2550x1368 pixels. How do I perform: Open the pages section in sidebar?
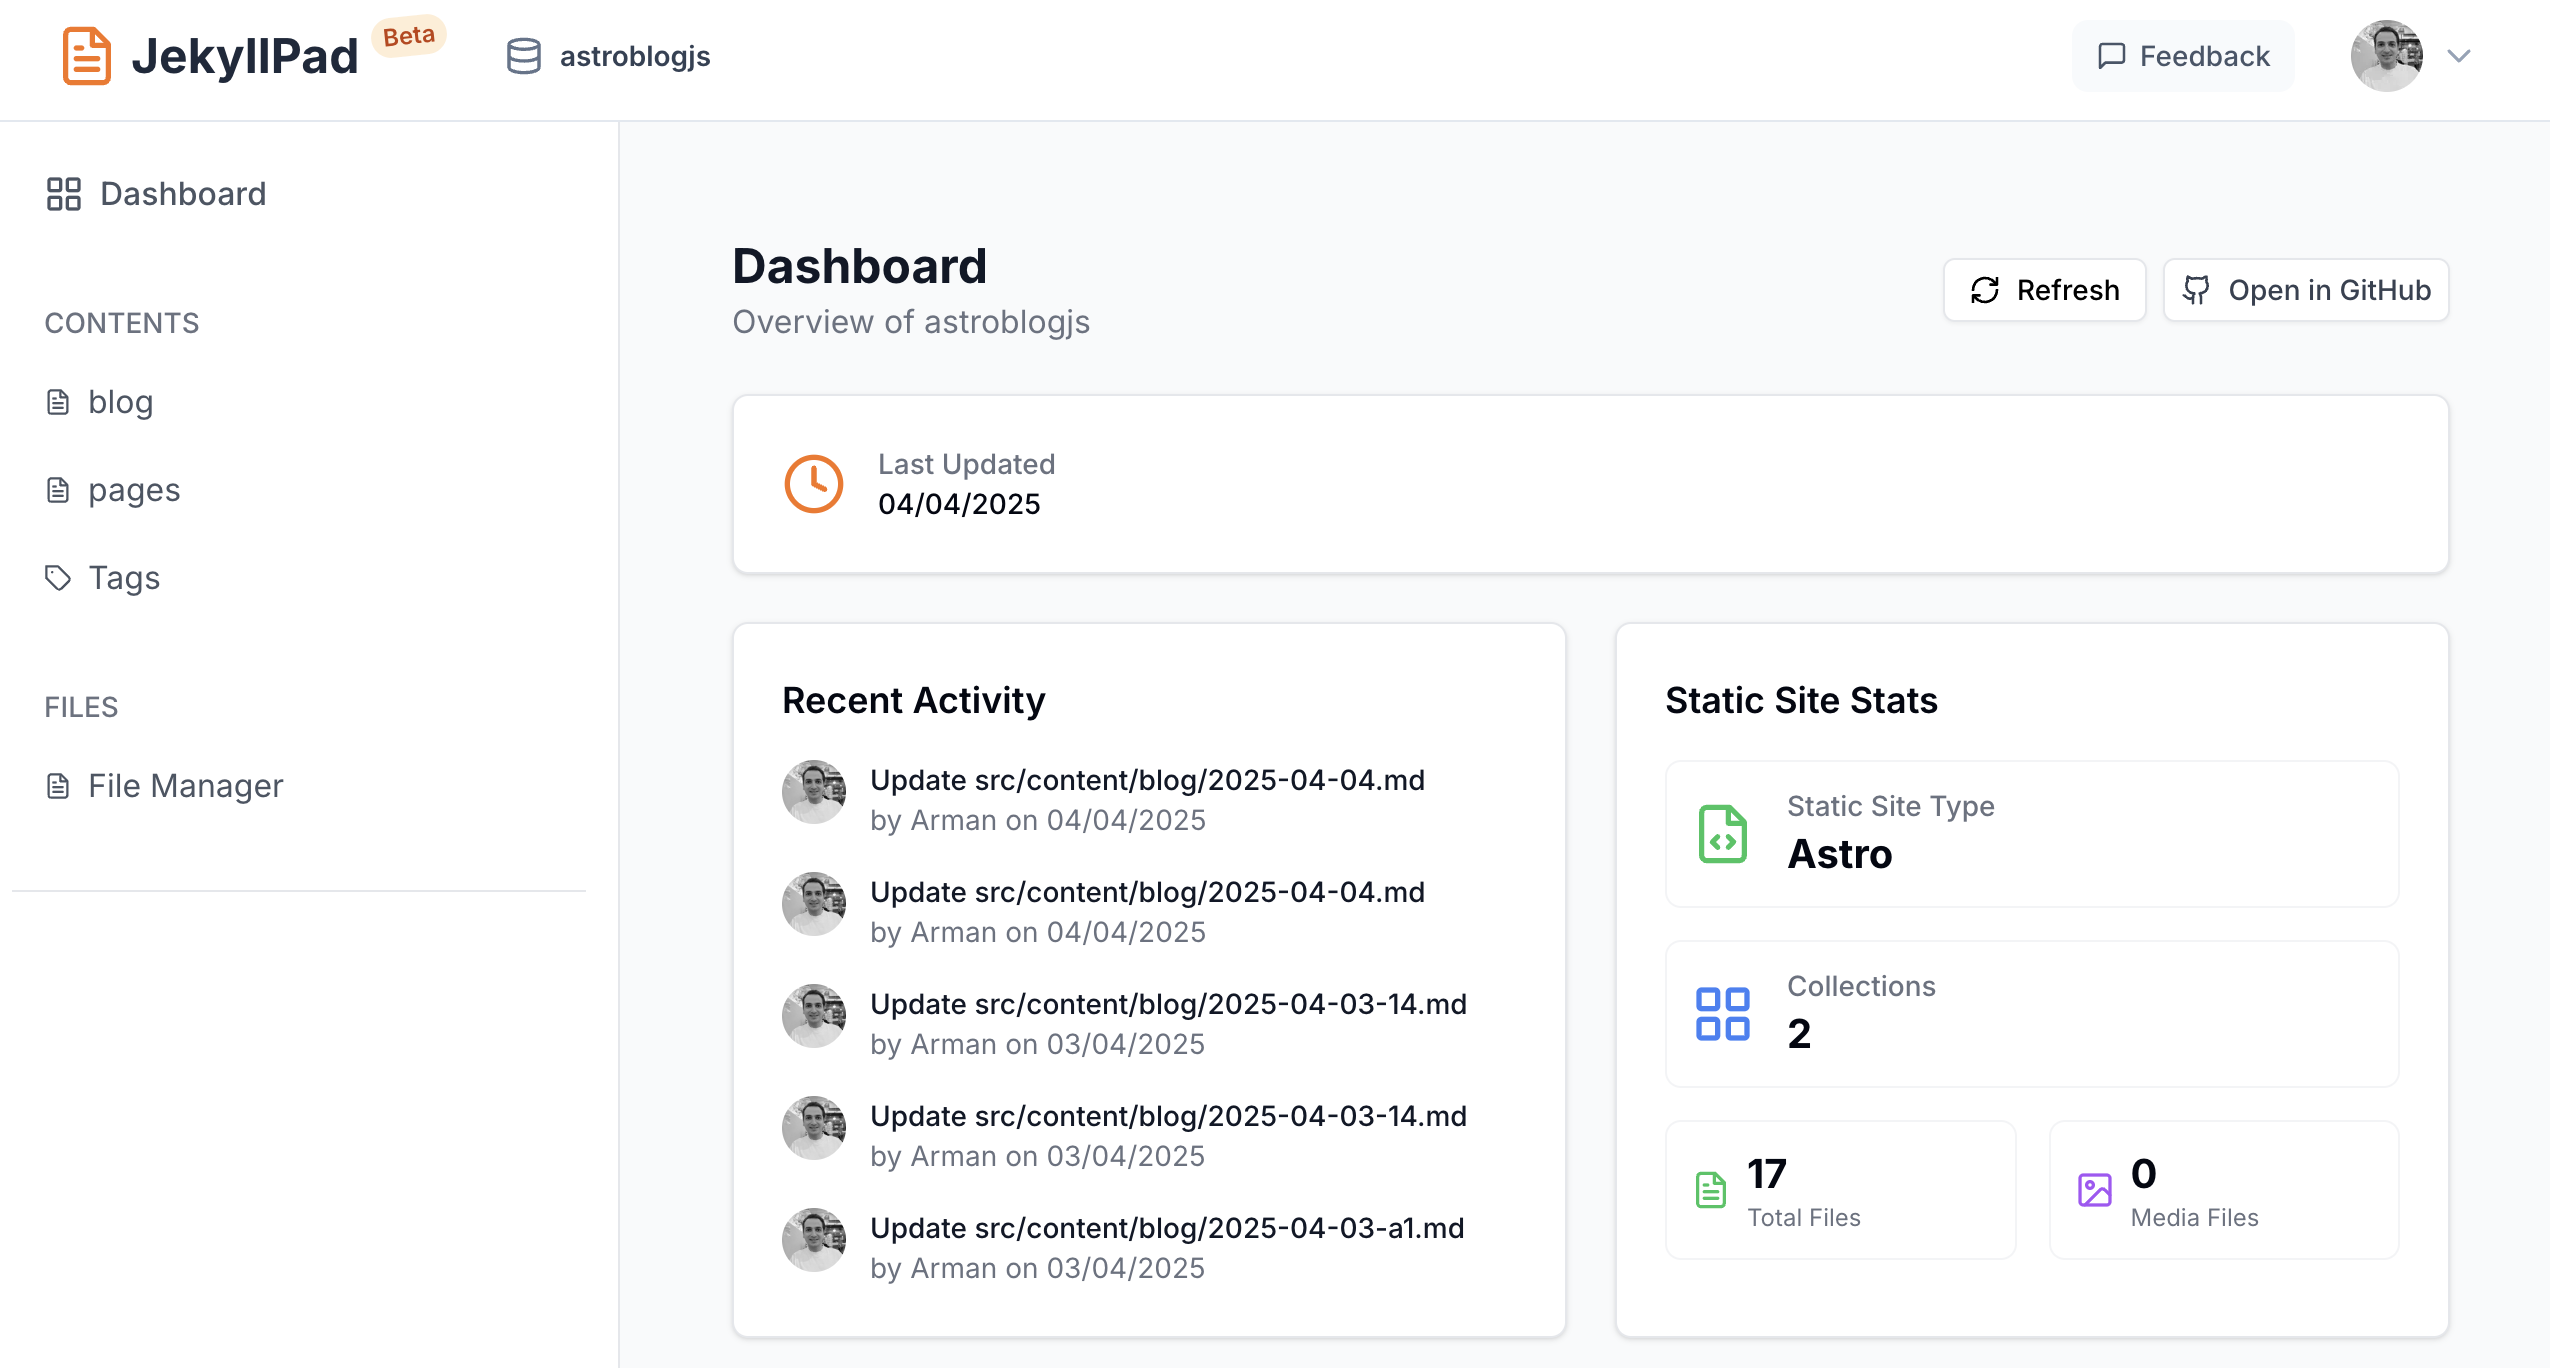(x=134, y=489)
